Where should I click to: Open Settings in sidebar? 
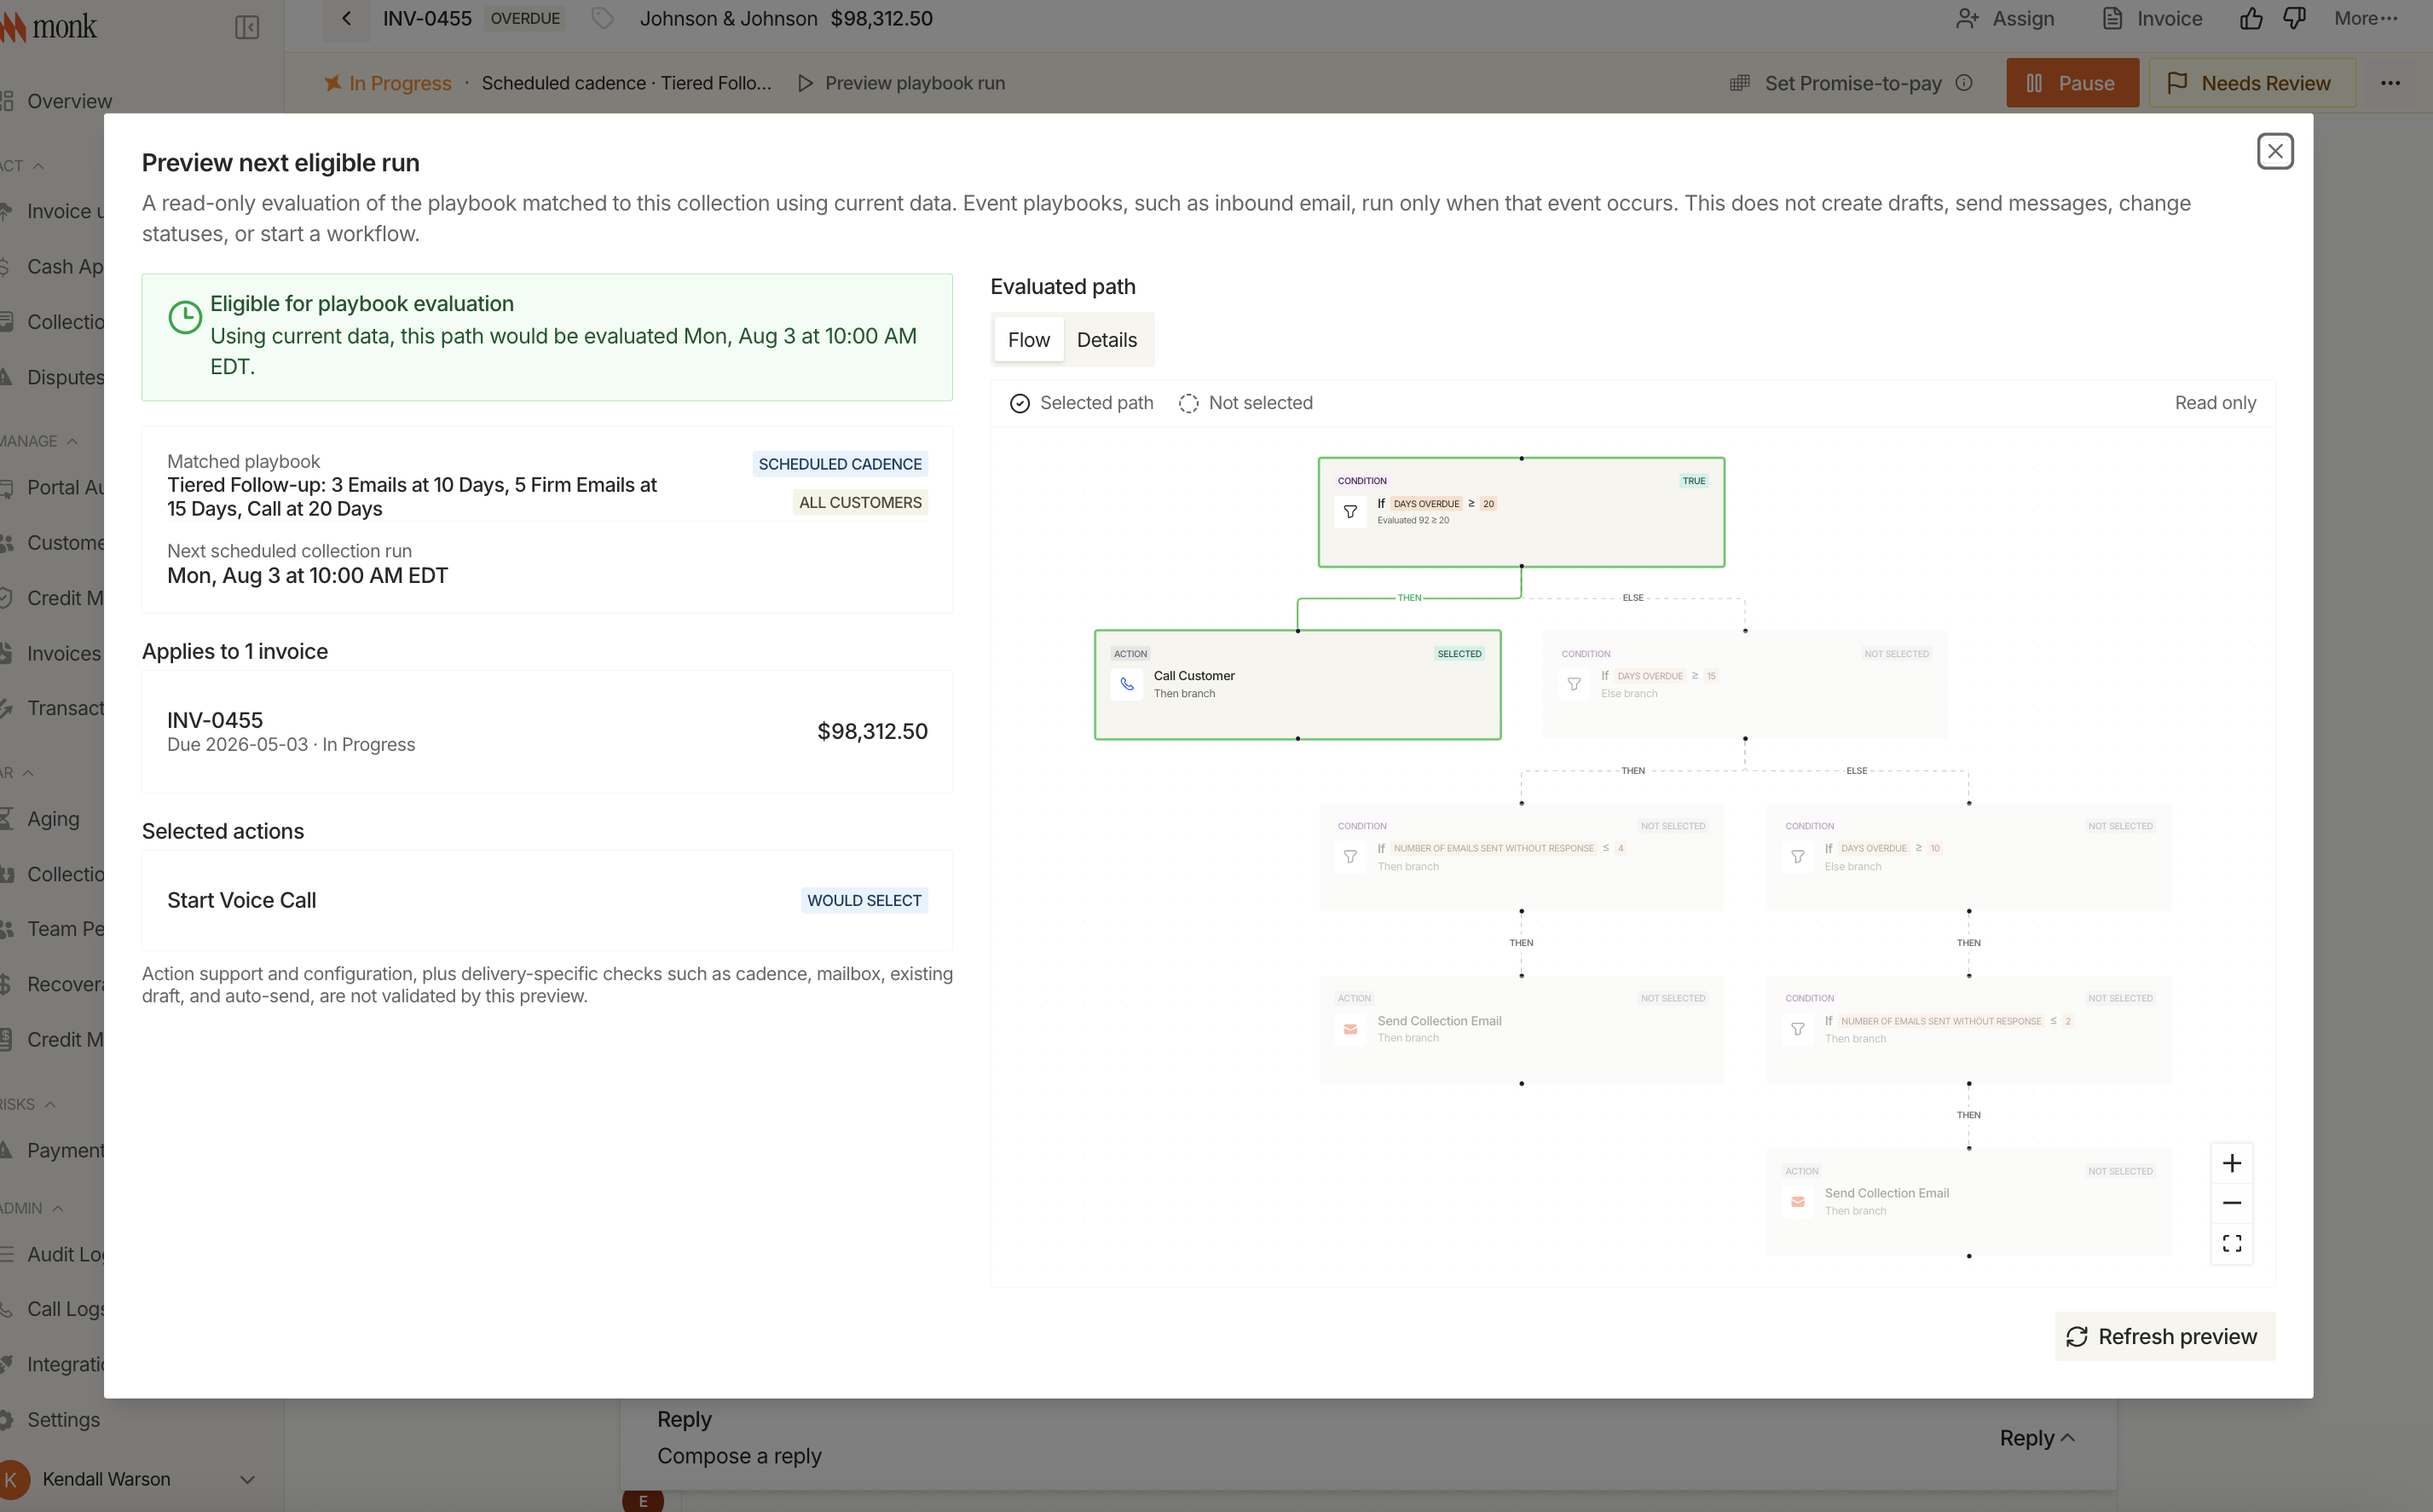pos(63,1420)
